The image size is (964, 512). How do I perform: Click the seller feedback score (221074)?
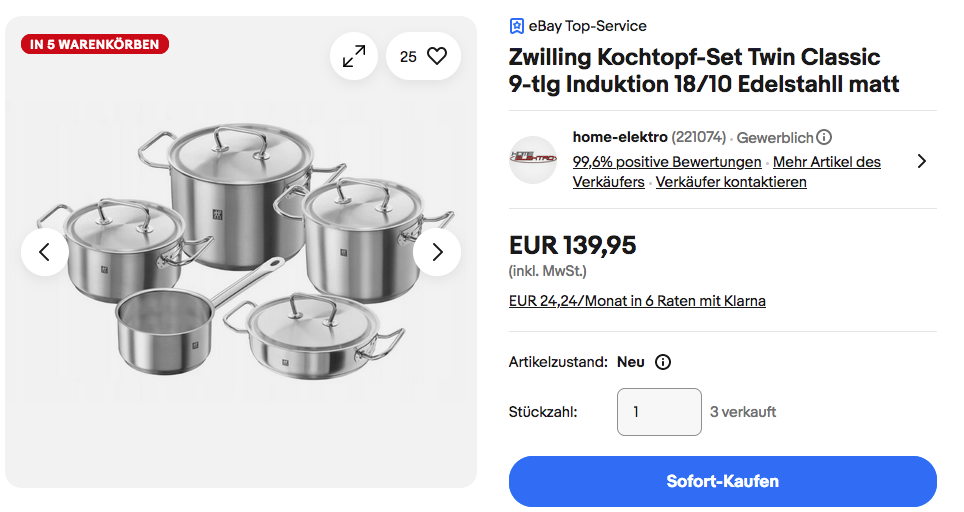click(699, 138)
